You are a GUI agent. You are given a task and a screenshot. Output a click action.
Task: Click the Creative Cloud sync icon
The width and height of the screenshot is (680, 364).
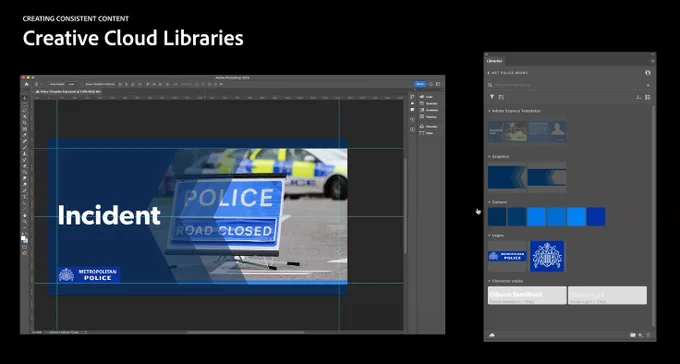click(x=492, y=335)
